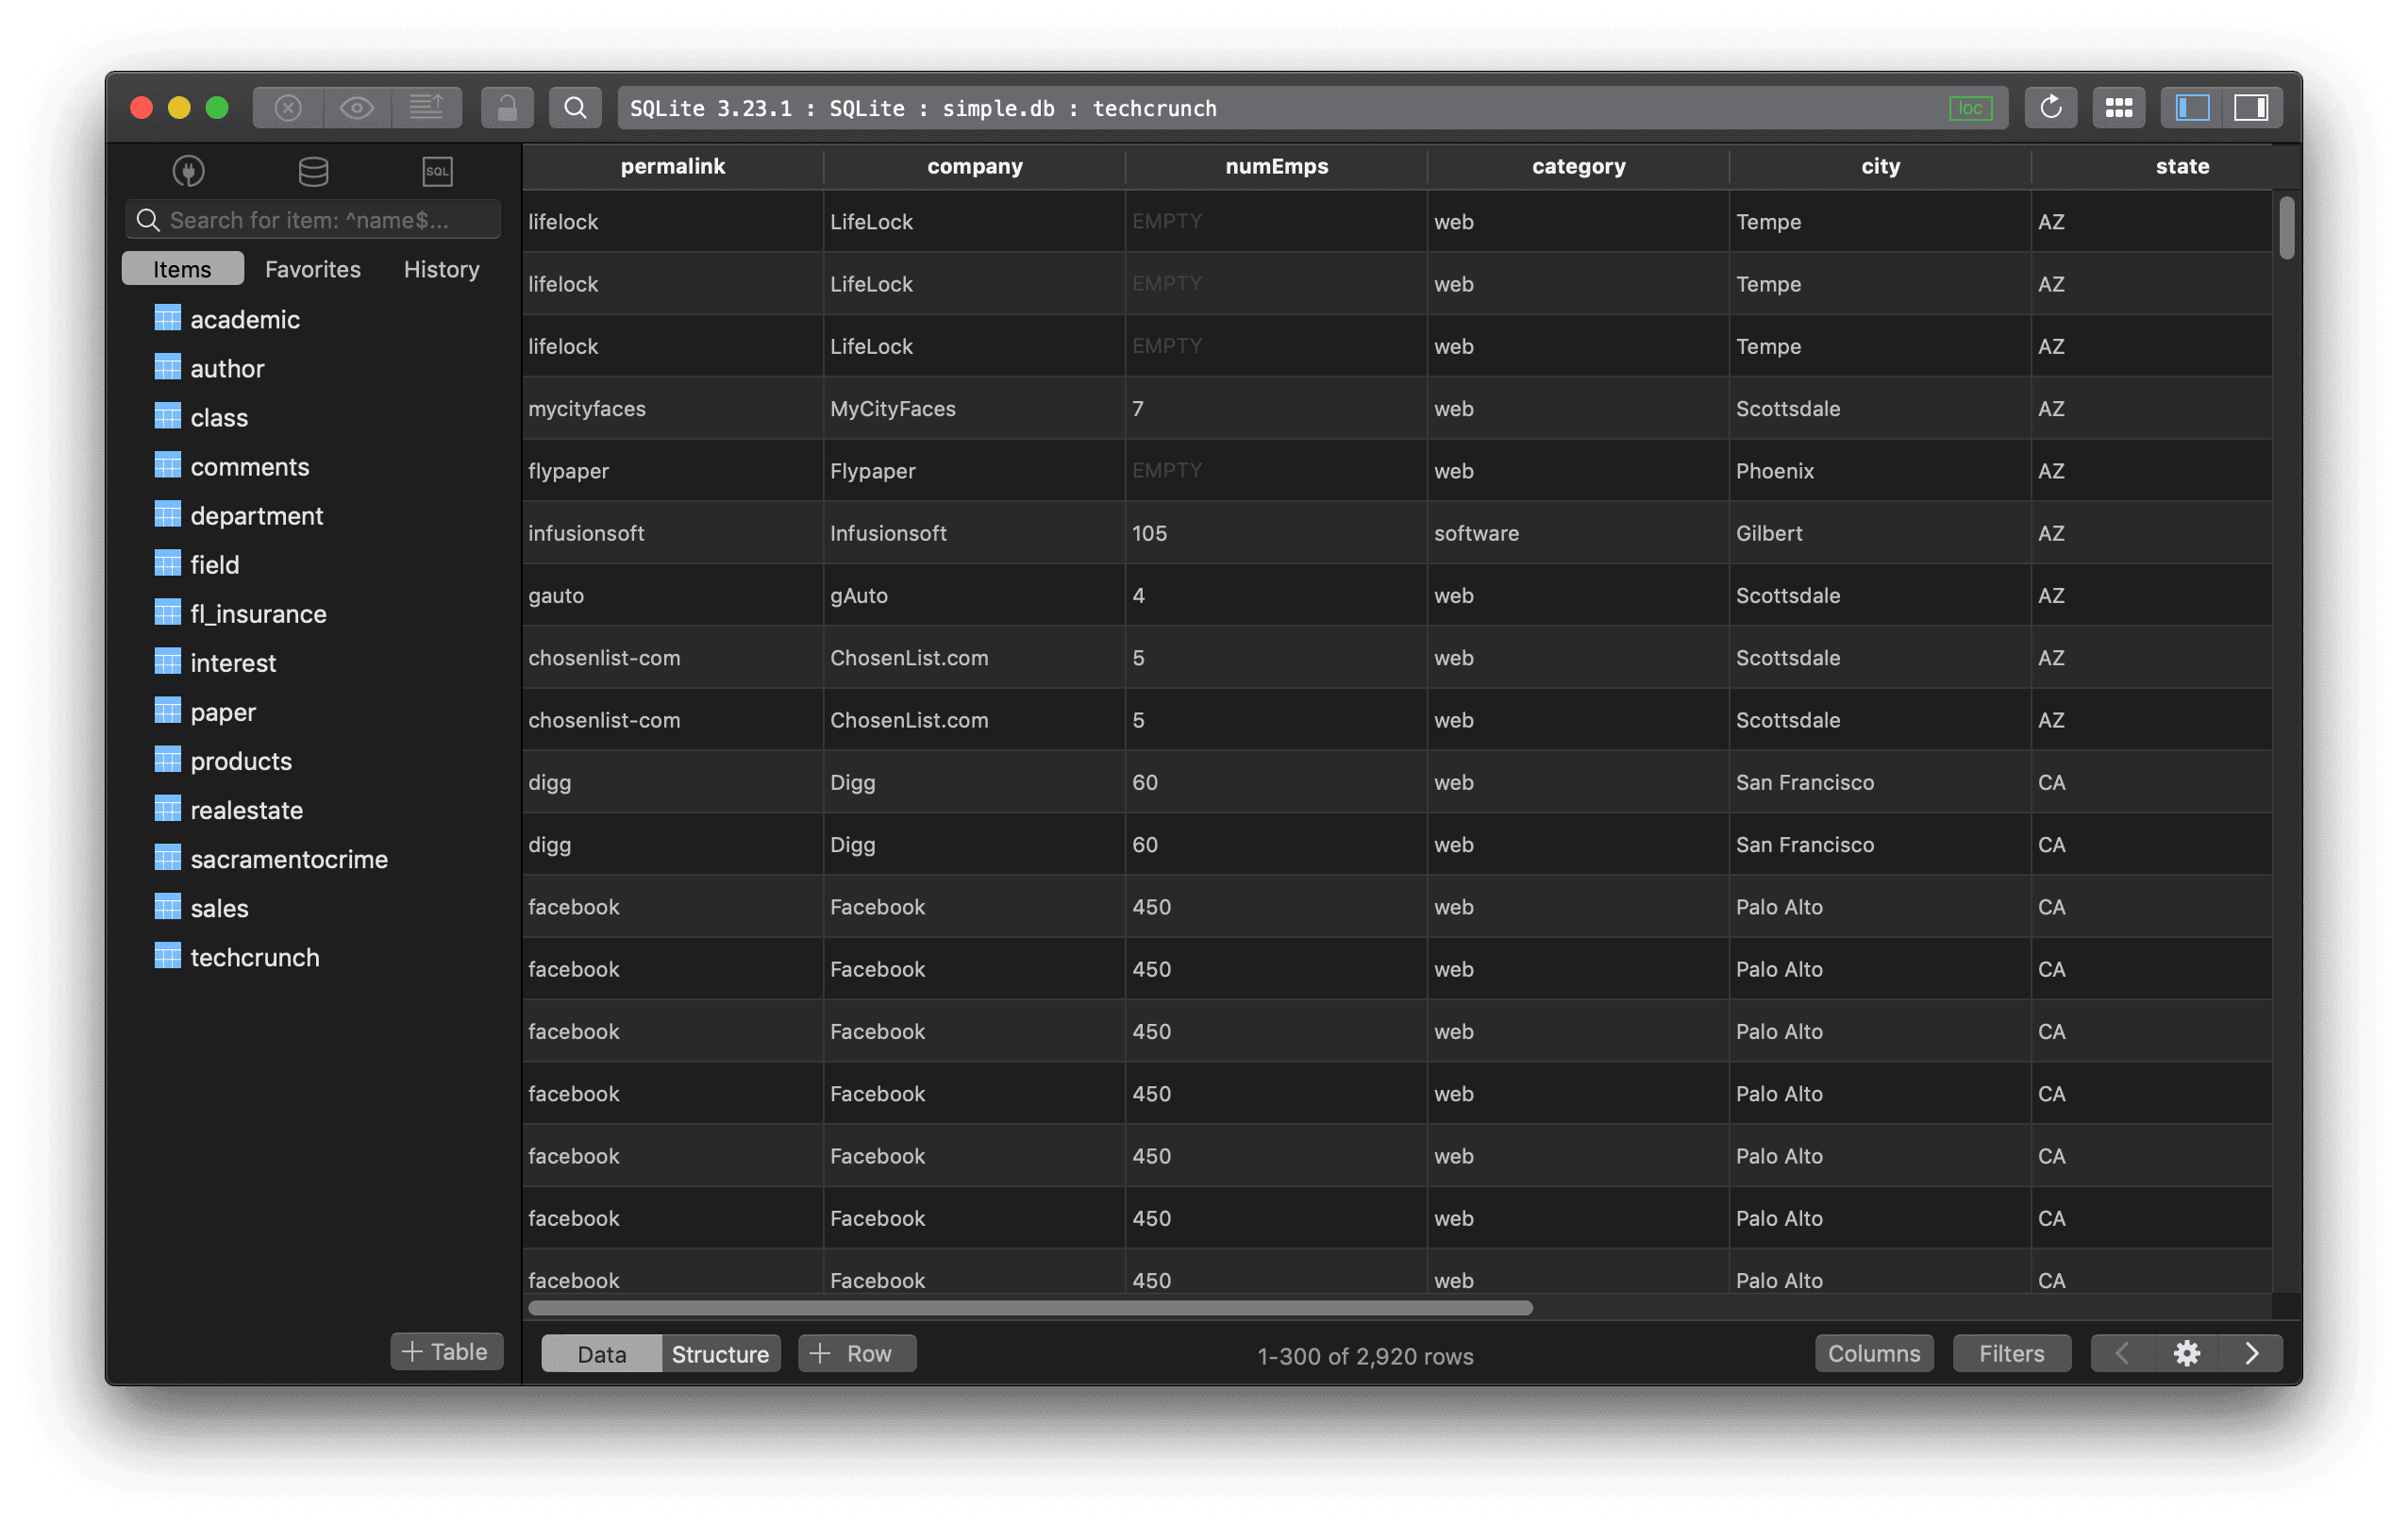Click the lock icon in toolbar
Viewport: 2408px width, 1525px height.
507,108
